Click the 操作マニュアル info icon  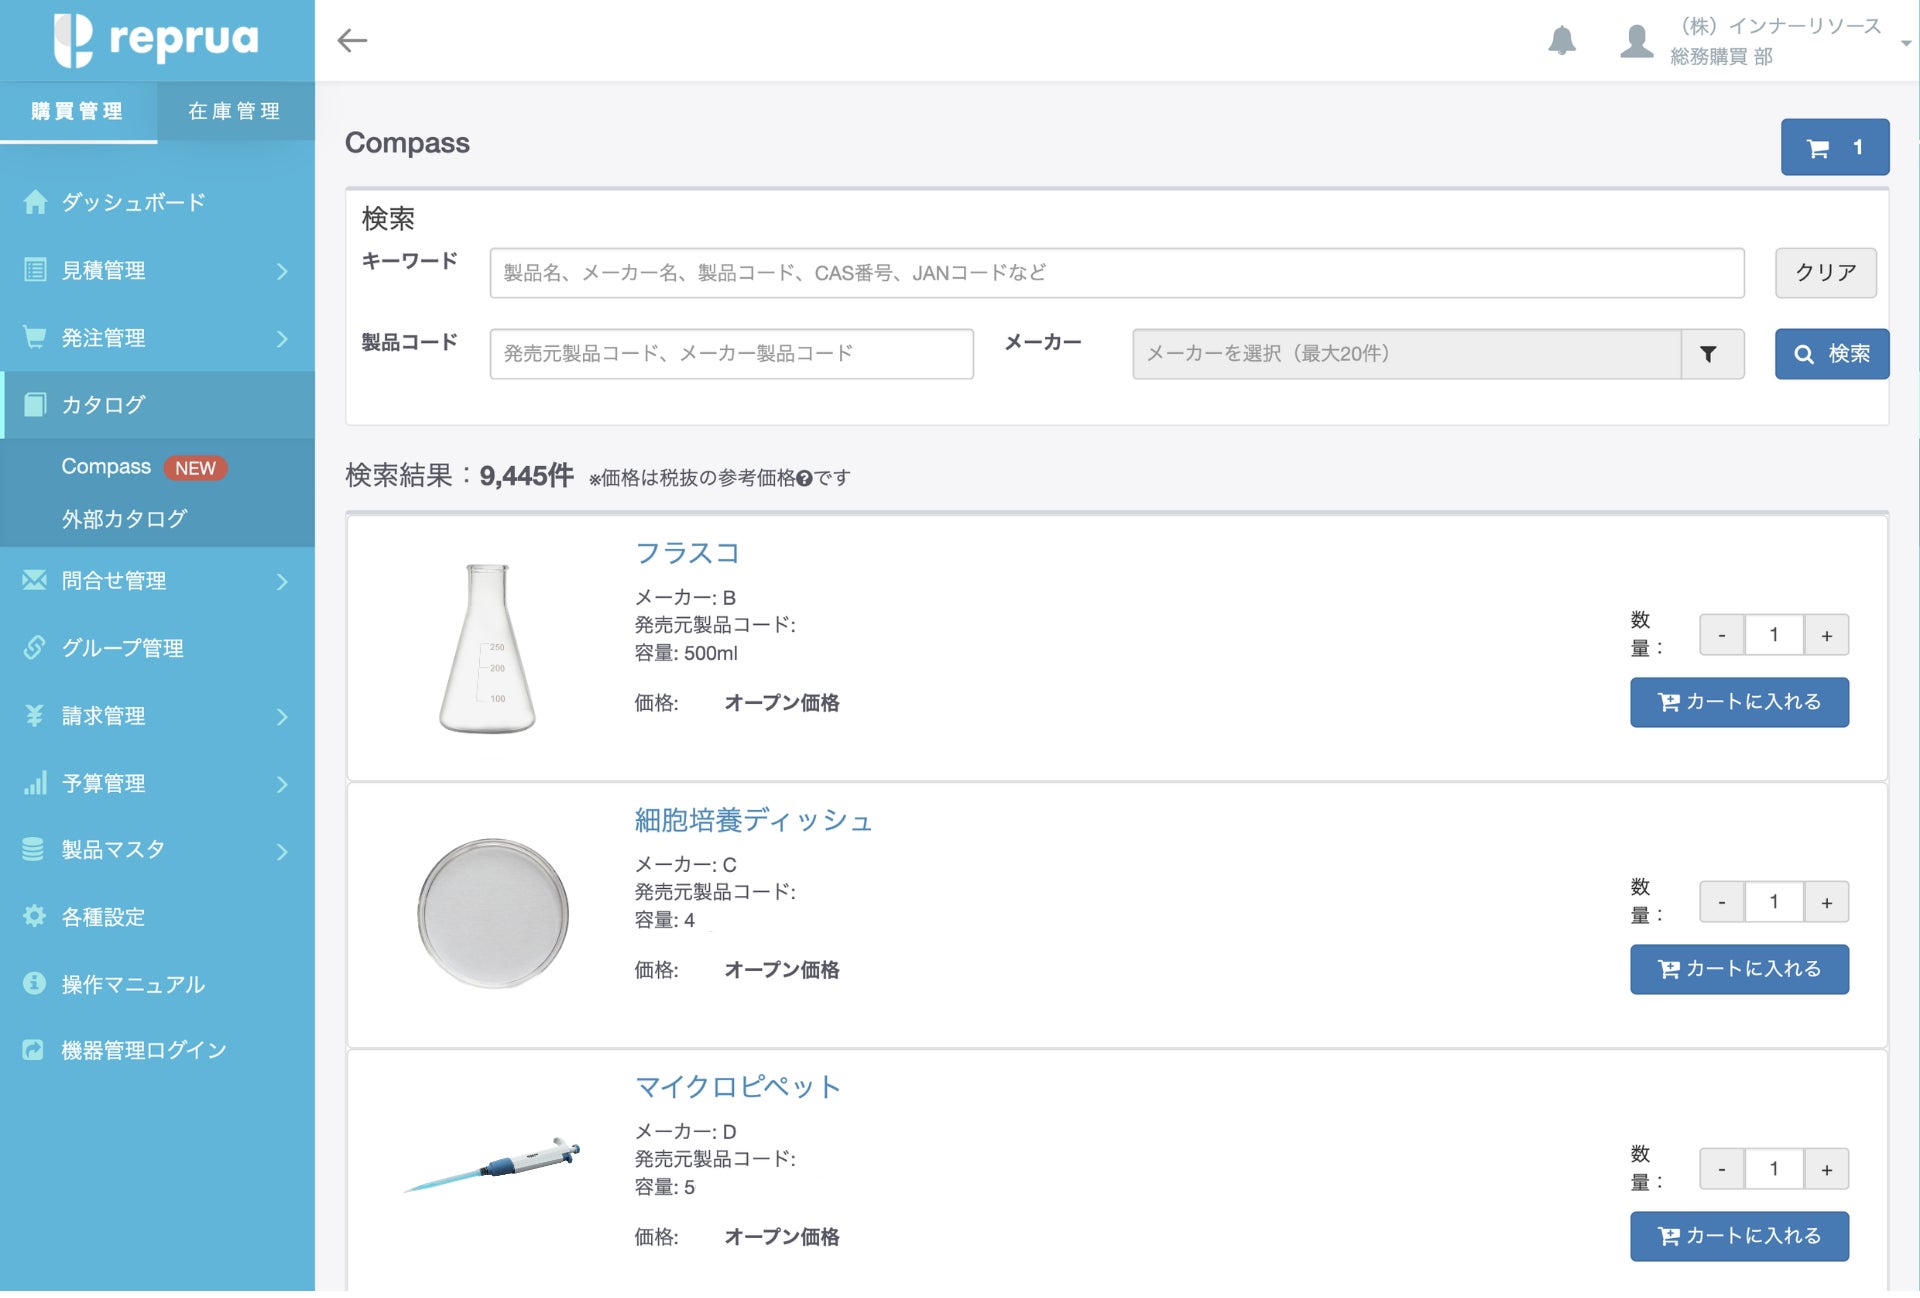[35, 983]
